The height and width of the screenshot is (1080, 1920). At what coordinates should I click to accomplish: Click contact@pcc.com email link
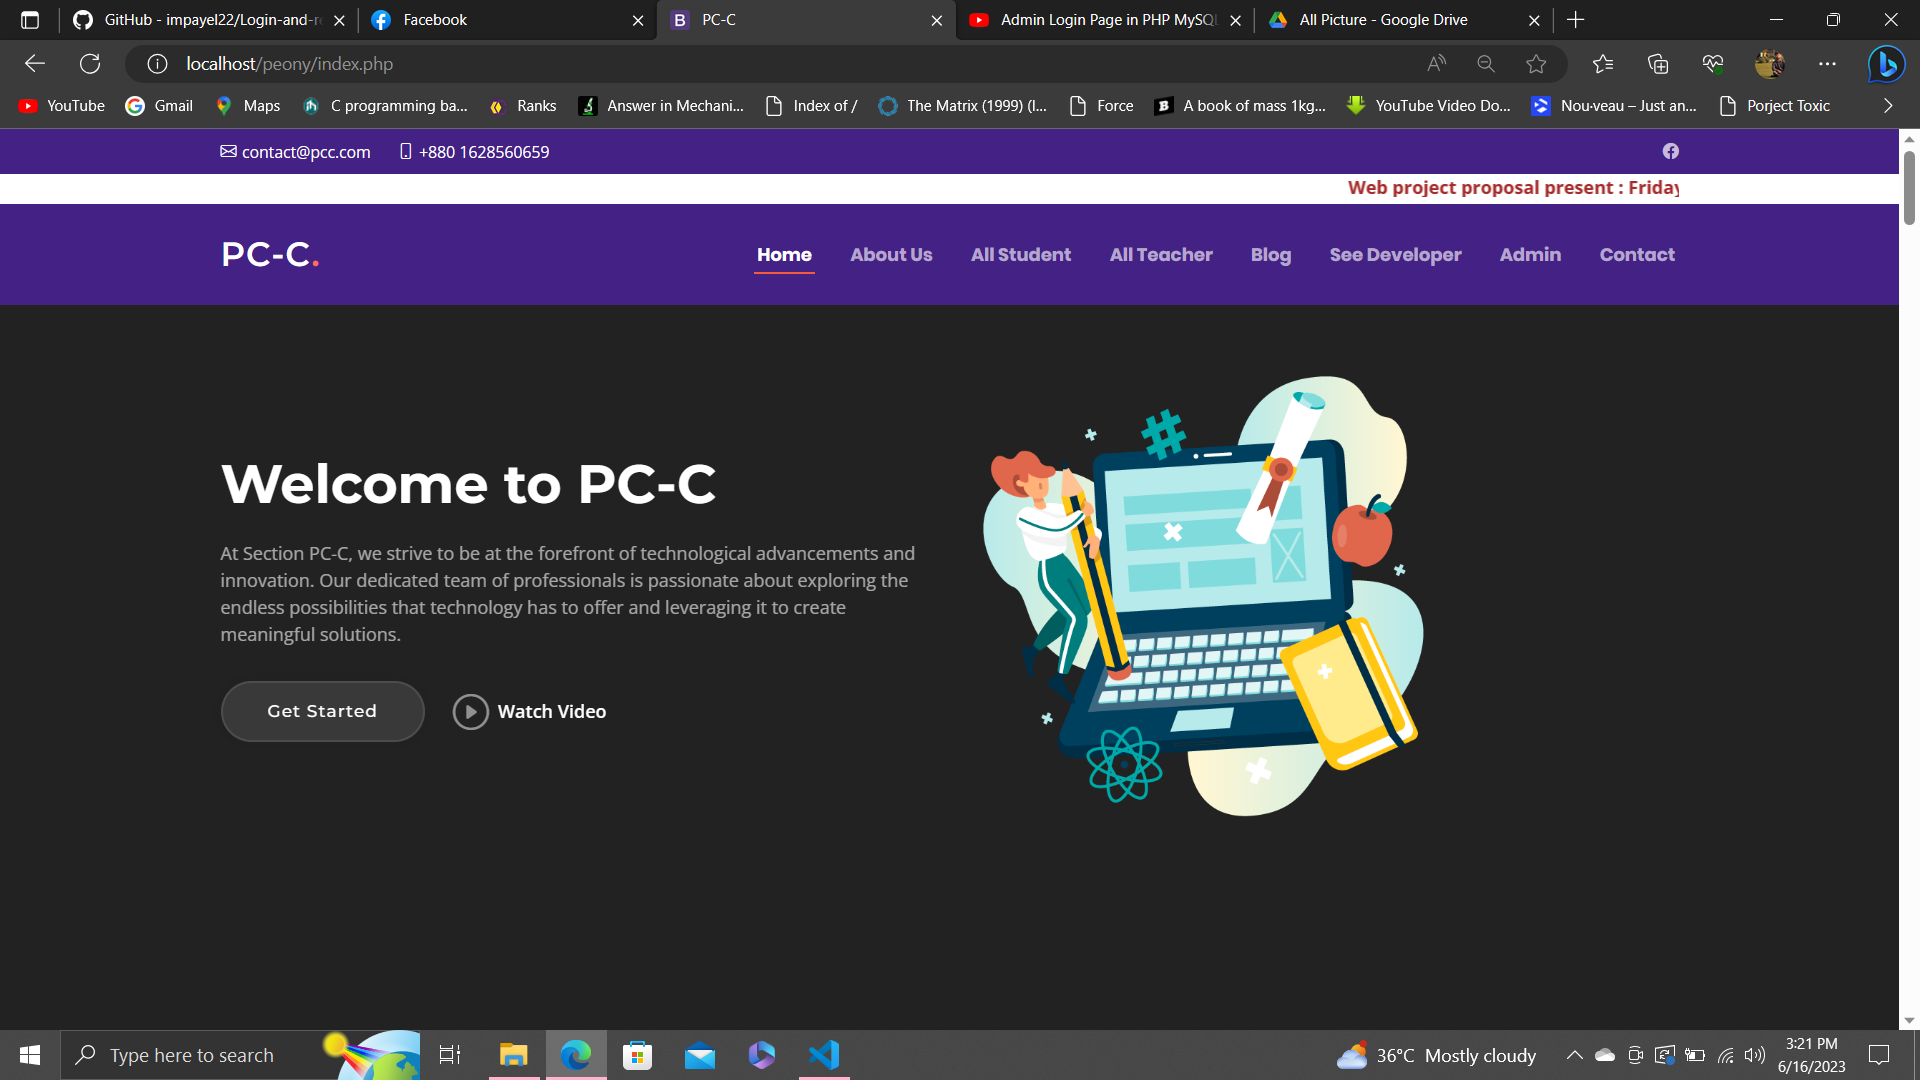coord(305,152)
